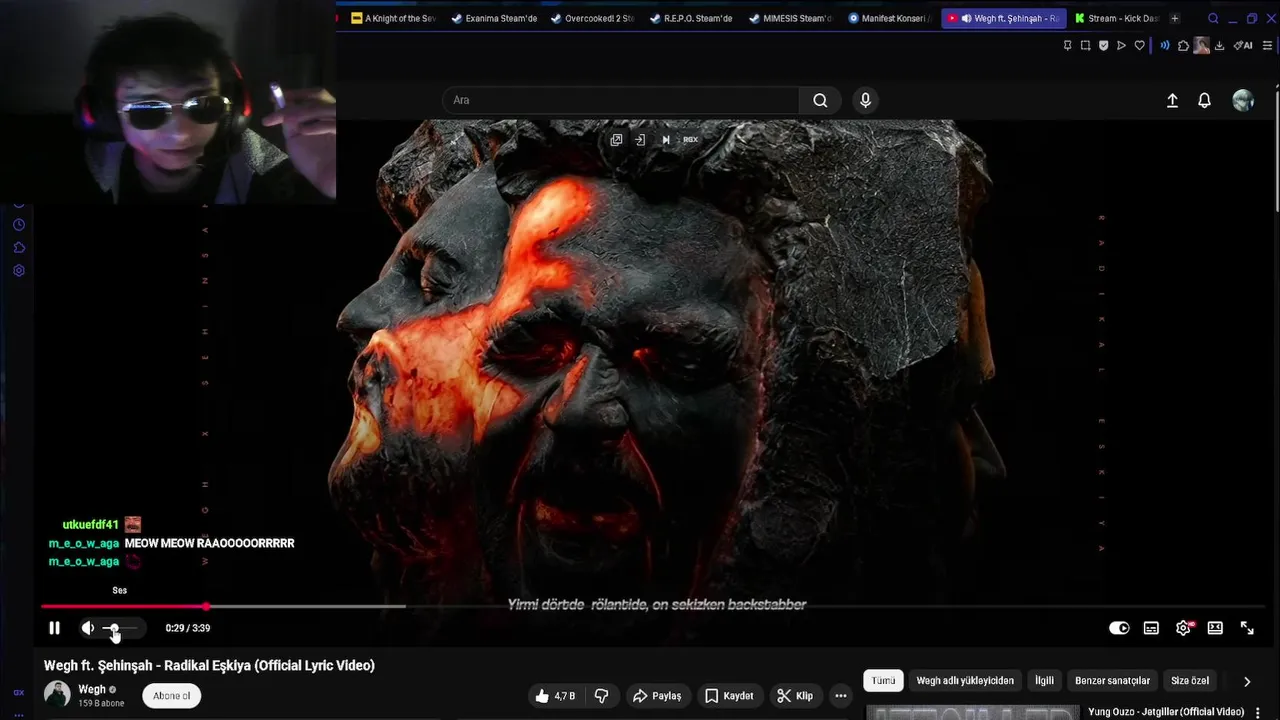Viewport: 1280px width, 720px height.
Task: Select the Size özel filter chip
Action: 1190,681
